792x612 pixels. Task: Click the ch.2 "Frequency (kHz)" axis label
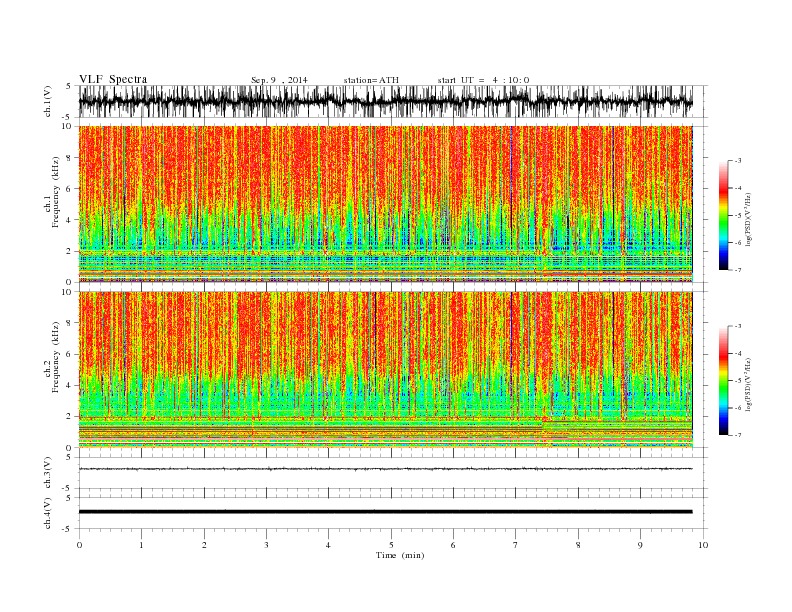coord(56,357)
